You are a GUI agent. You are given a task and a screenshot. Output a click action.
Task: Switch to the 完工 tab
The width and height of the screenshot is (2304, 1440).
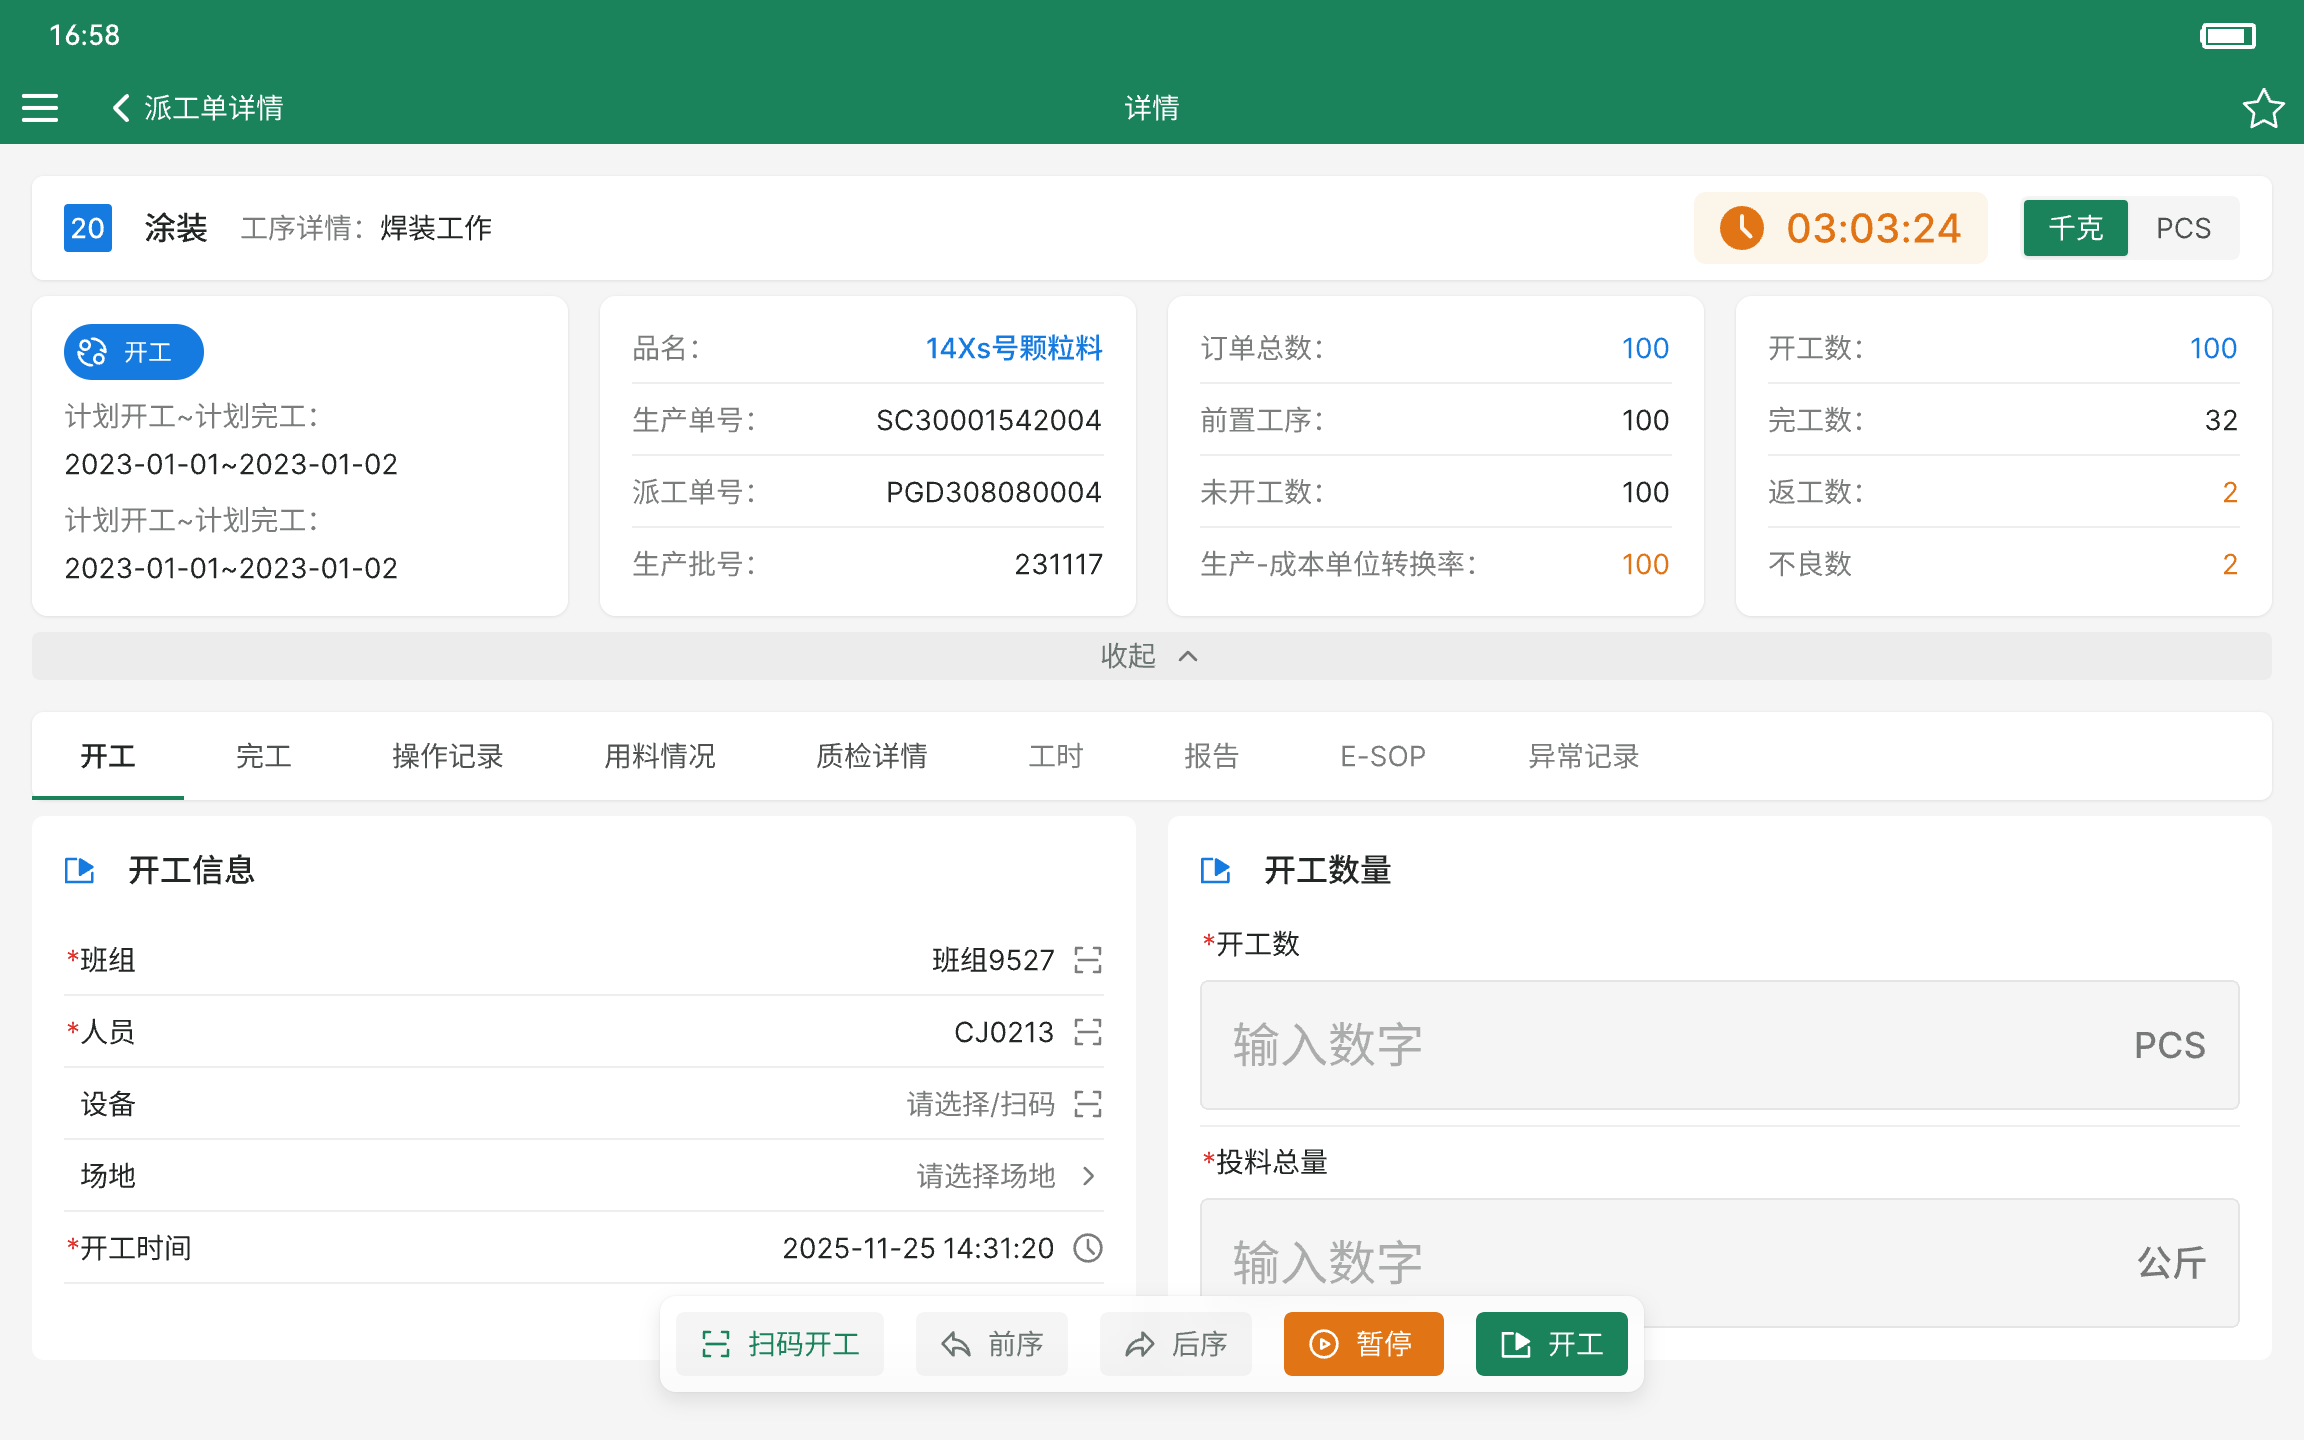point(264,756)
